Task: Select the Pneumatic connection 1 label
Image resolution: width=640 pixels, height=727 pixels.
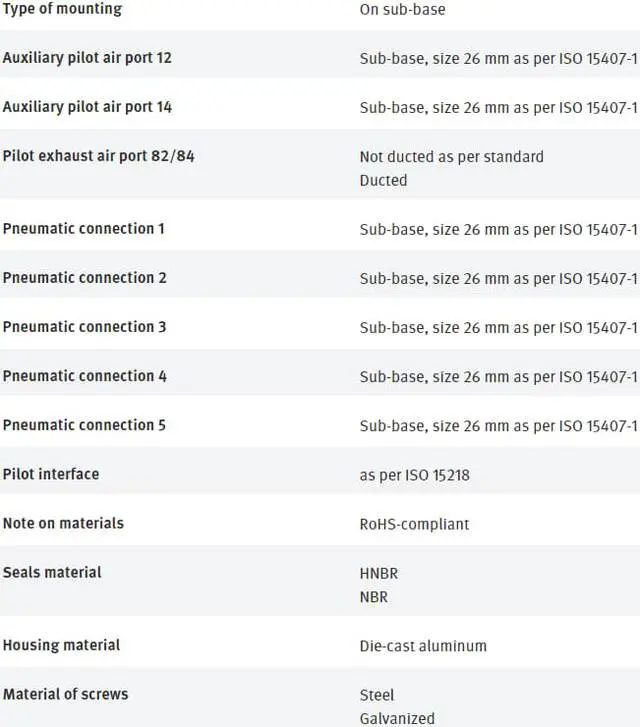Action: [83, 229]
